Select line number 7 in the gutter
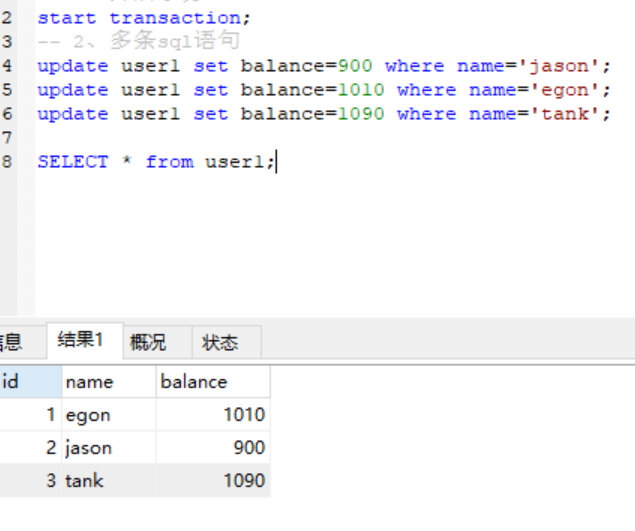 pyautogui.click(x=7, y=138)
